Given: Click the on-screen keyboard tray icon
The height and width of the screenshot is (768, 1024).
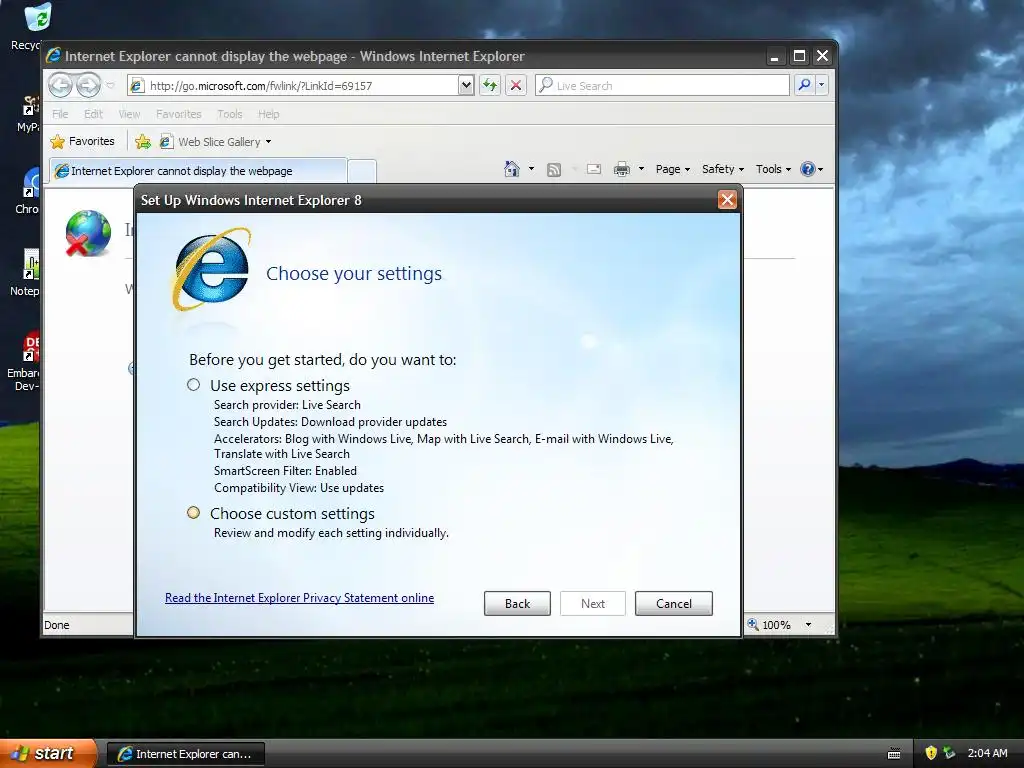Looking at the screenshot, I should 894,754.
